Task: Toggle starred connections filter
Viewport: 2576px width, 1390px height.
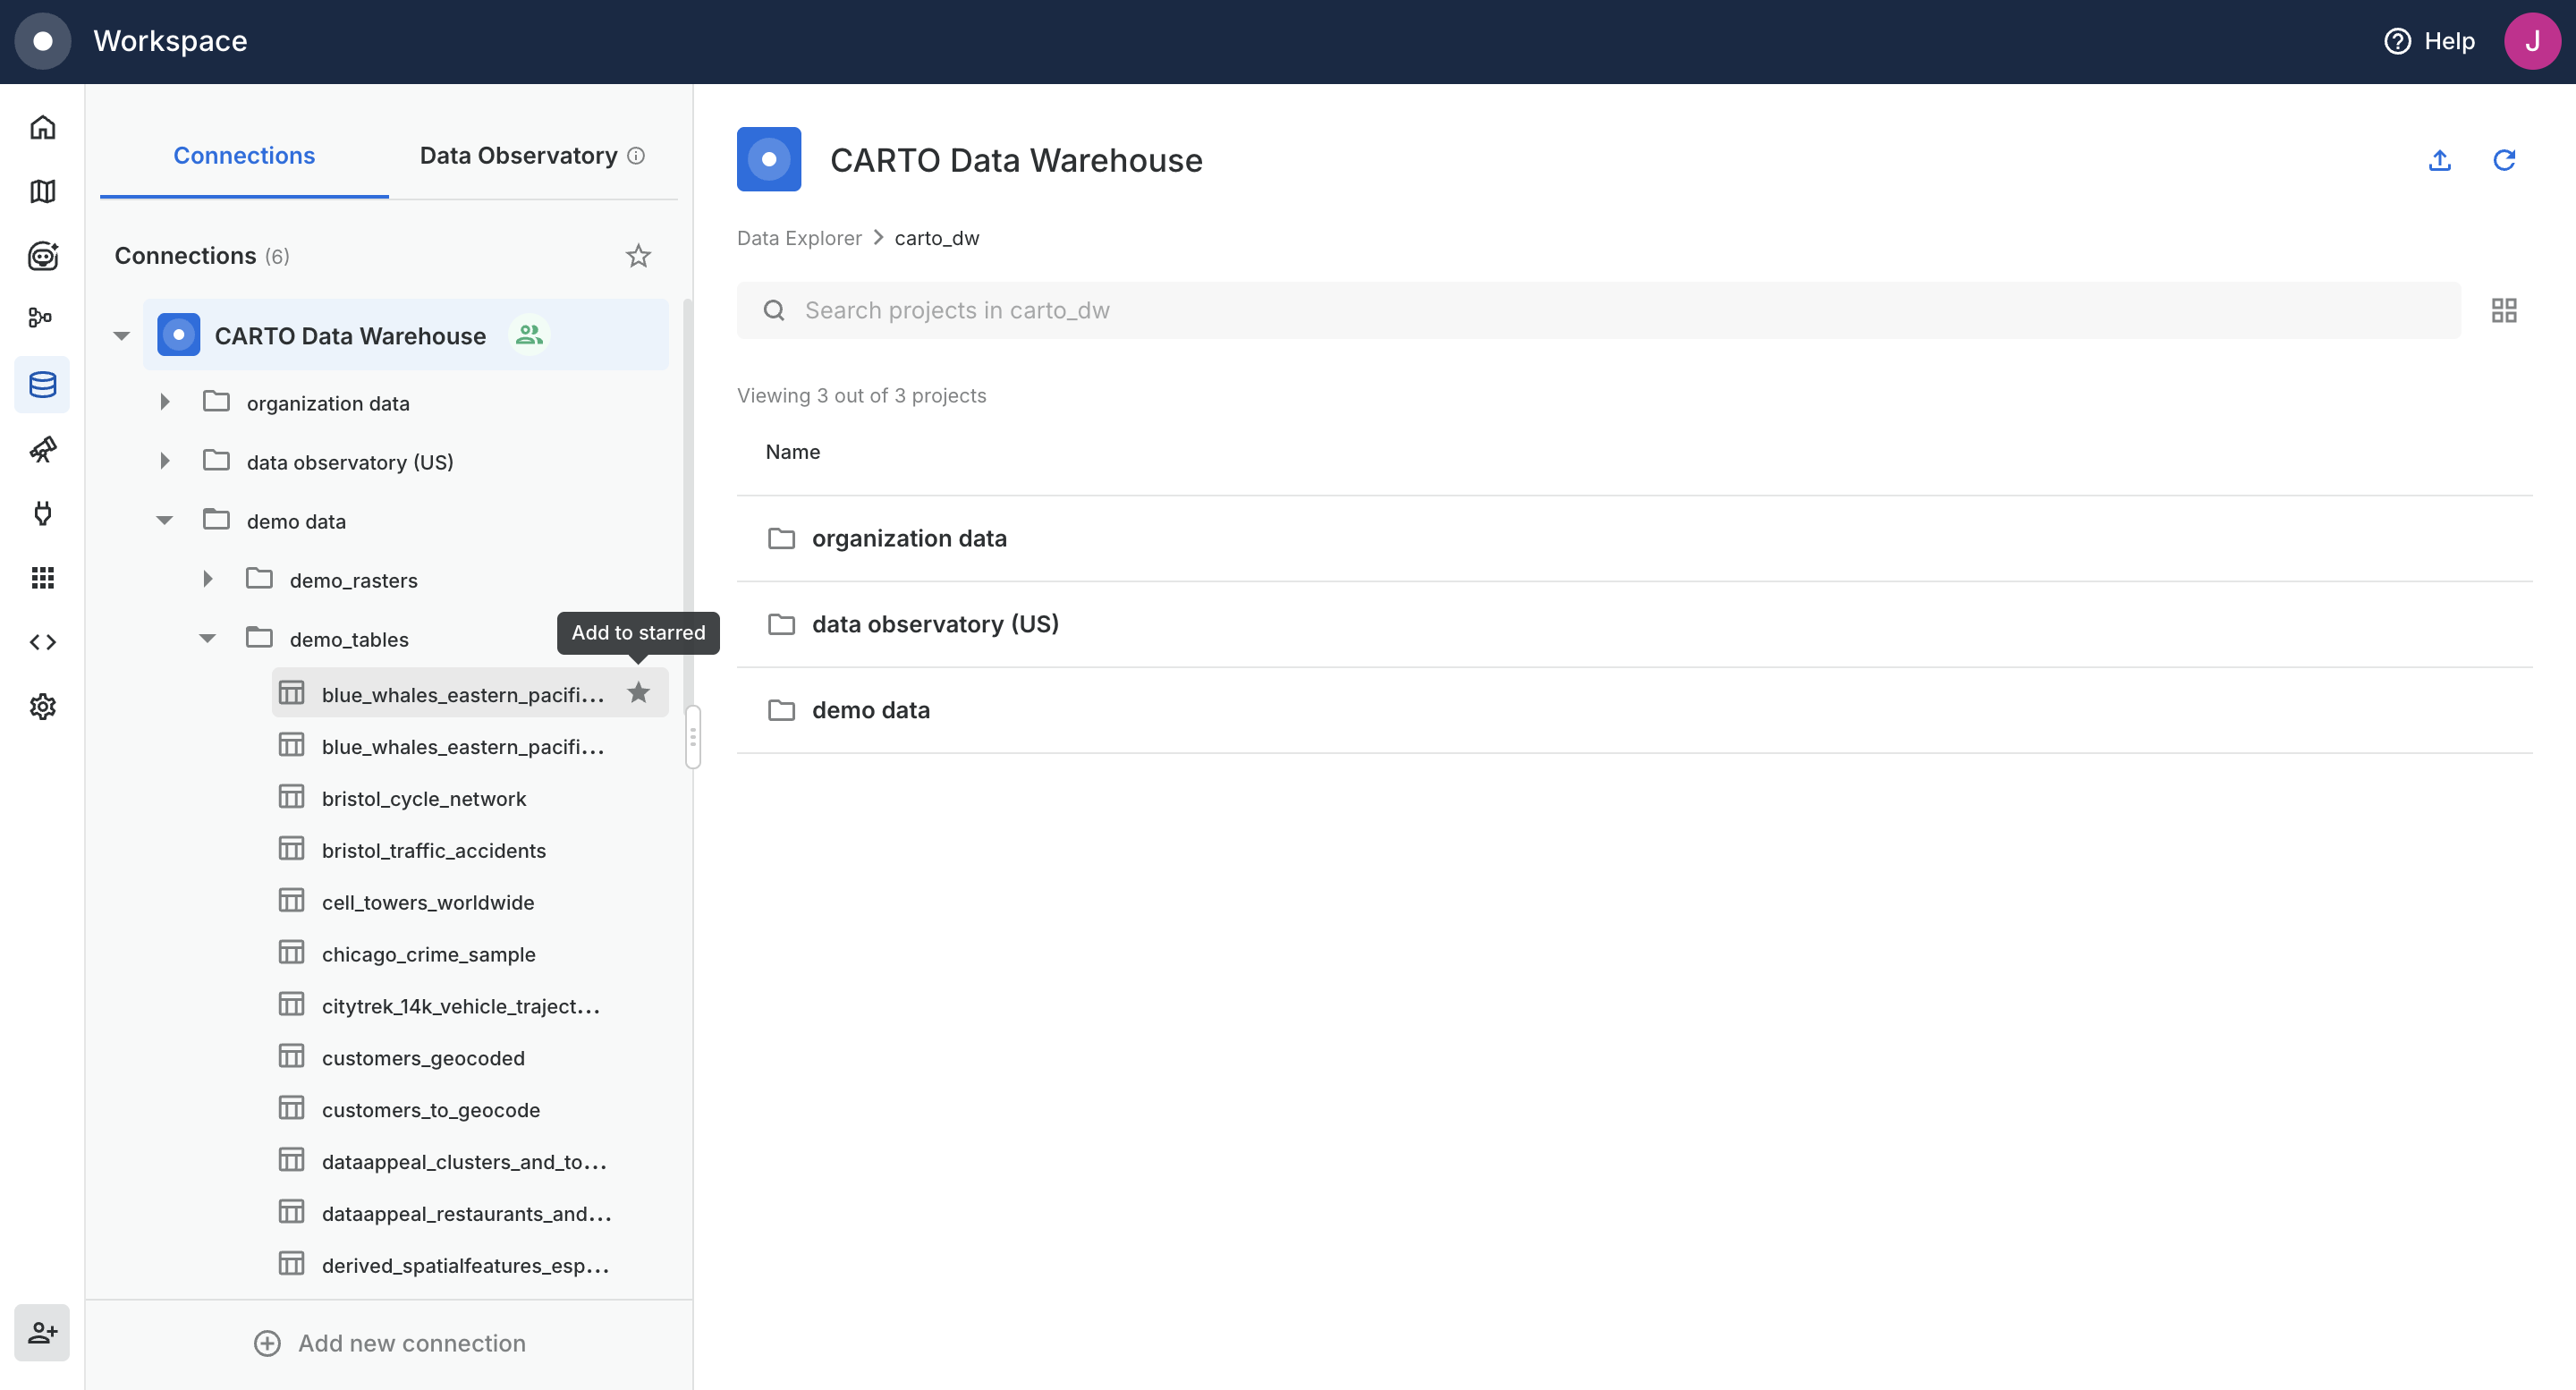Action: click(638, 256)
